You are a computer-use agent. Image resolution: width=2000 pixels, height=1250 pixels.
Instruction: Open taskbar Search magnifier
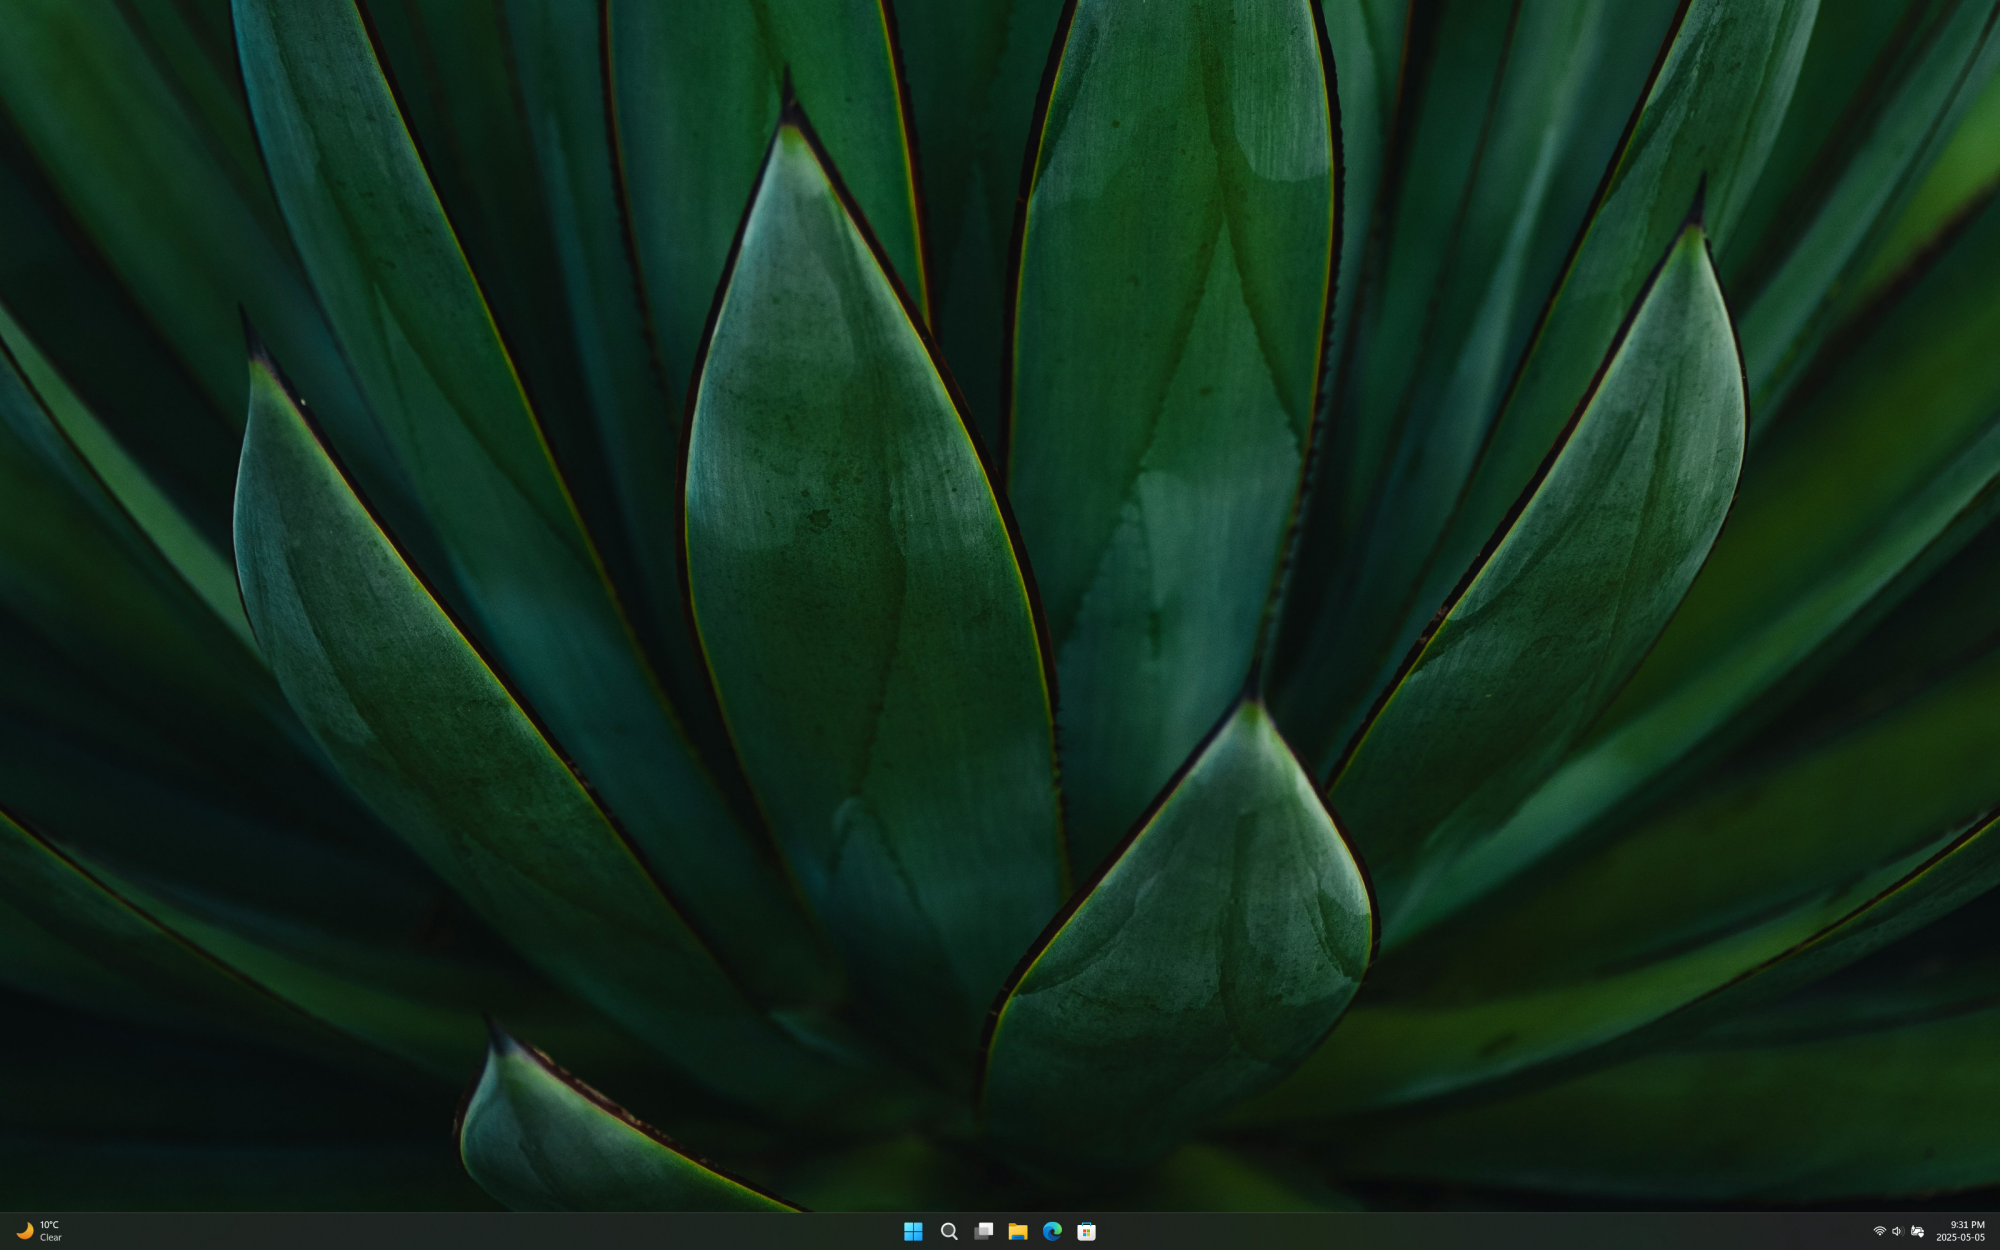point(949,1231)
